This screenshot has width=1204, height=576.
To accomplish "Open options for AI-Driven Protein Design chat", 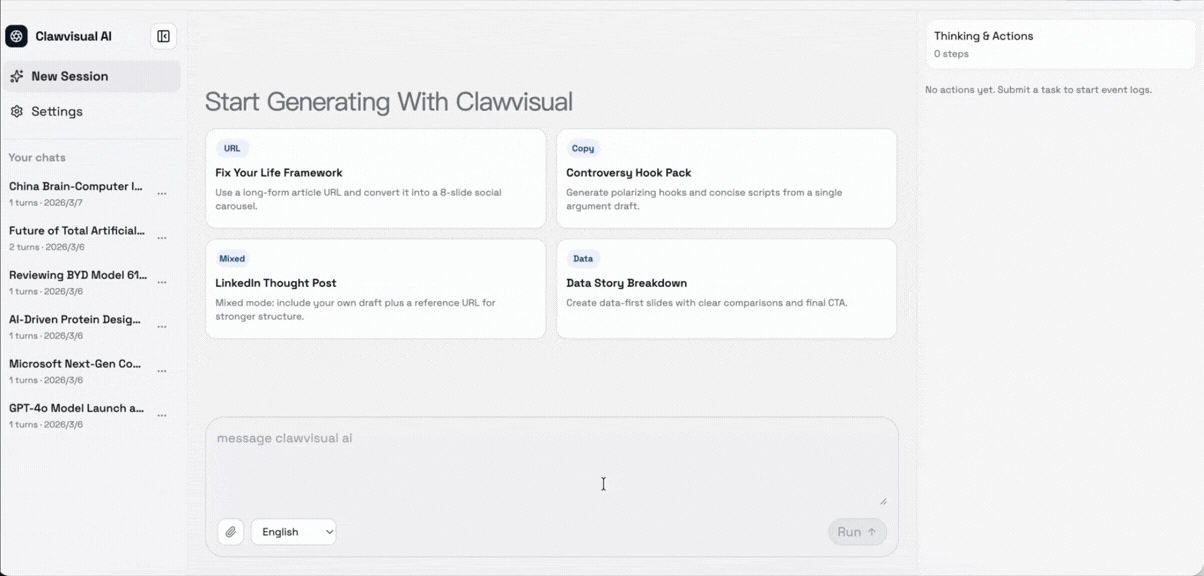I will click(162, 327).
